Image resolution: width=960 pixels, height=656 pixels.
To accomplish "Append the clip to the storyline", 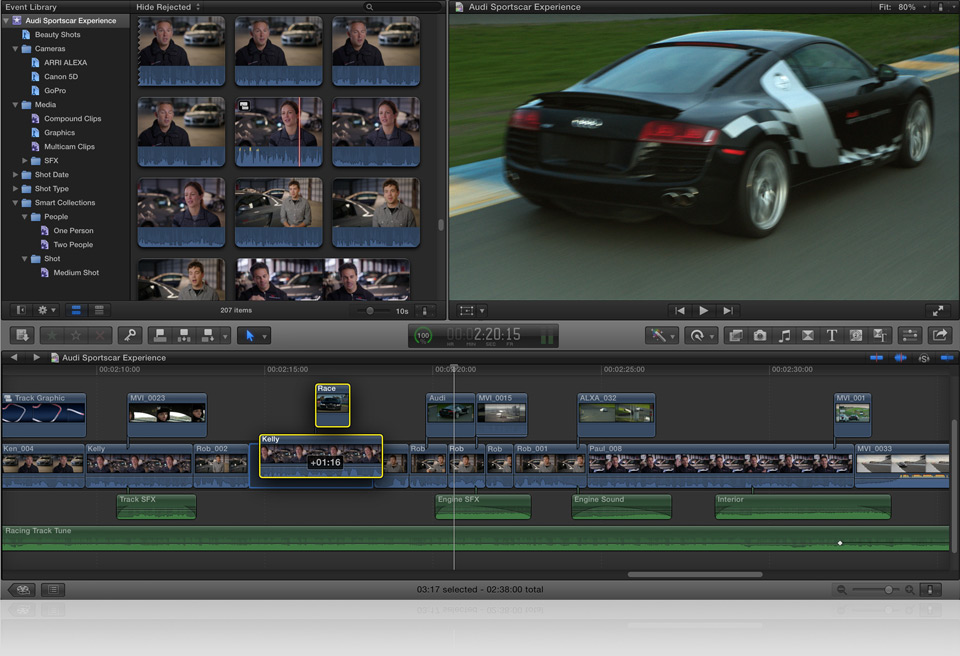I will click(208, 336).
